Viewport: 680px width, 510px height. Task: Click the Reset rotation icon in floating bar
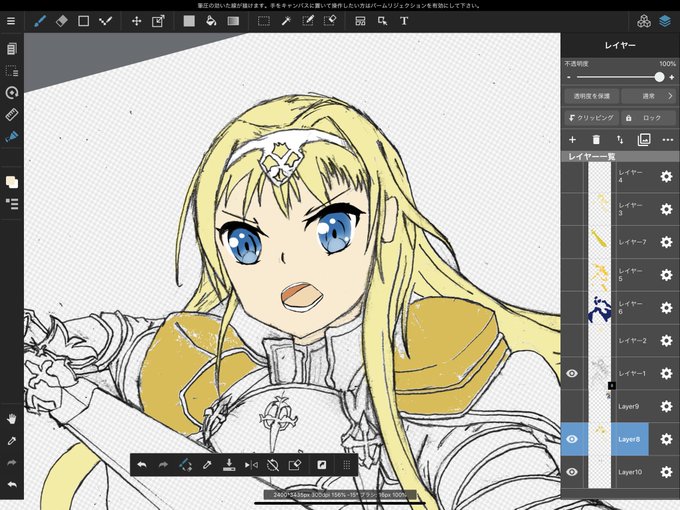point(273,465)
